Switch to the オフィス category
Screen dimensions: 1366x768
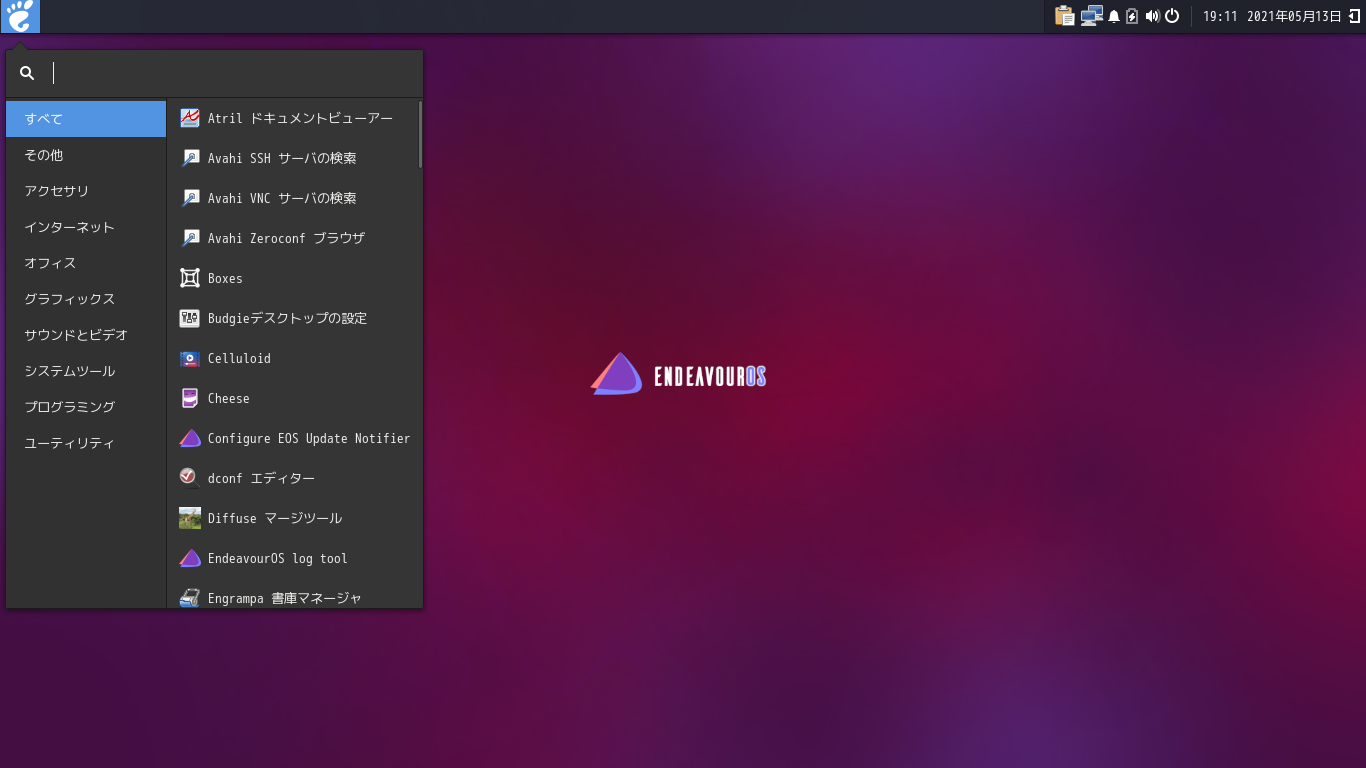pos(86,263)
